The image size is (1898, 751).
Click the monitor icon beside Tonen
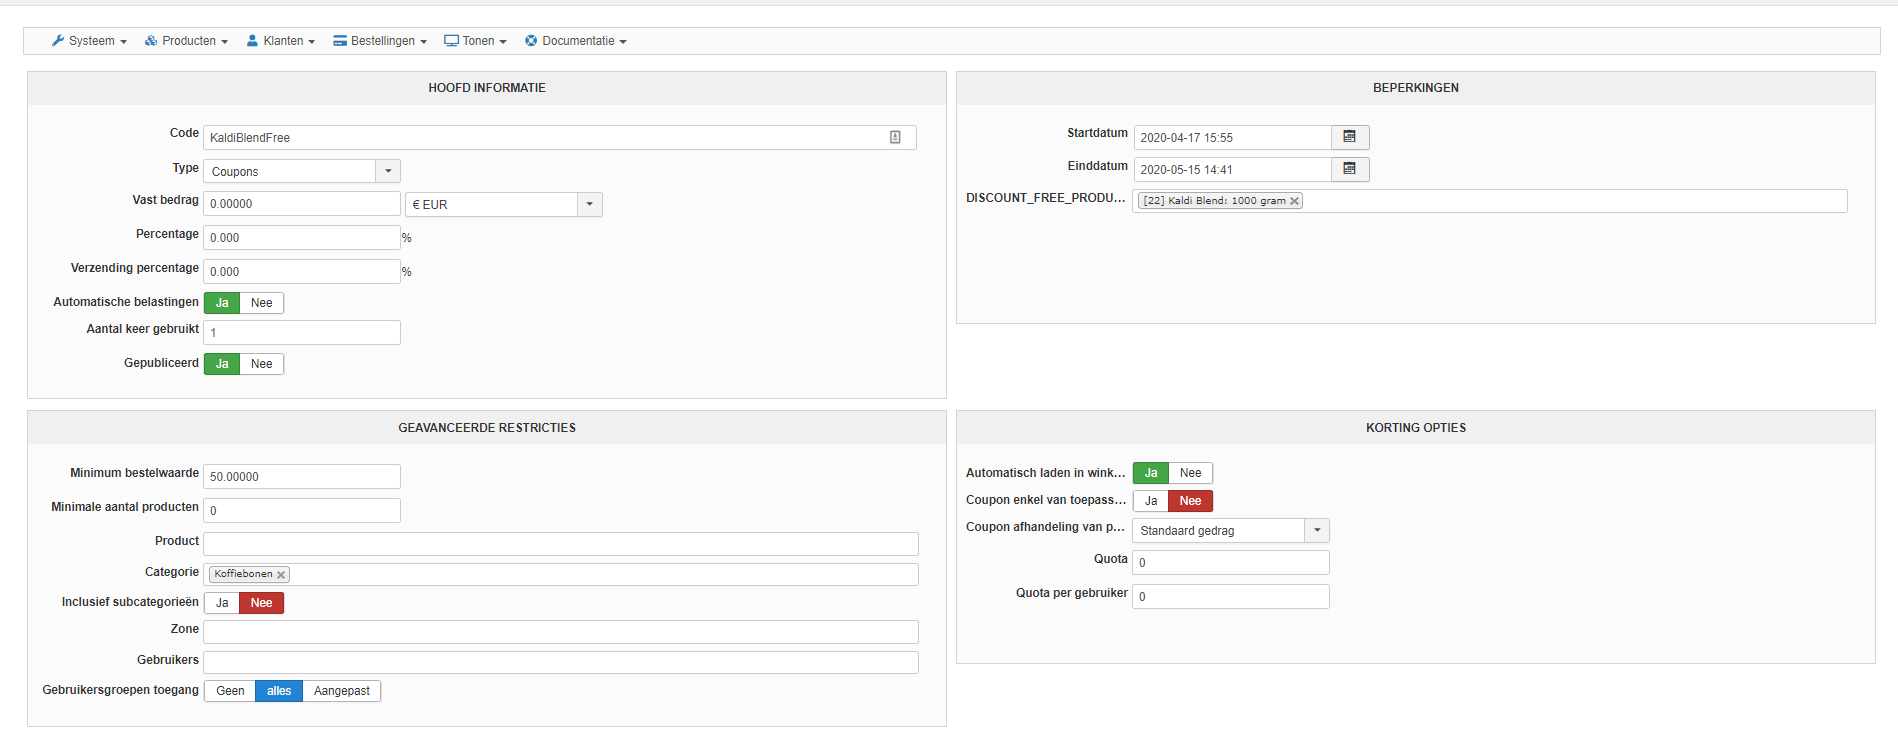pos(451,41)
